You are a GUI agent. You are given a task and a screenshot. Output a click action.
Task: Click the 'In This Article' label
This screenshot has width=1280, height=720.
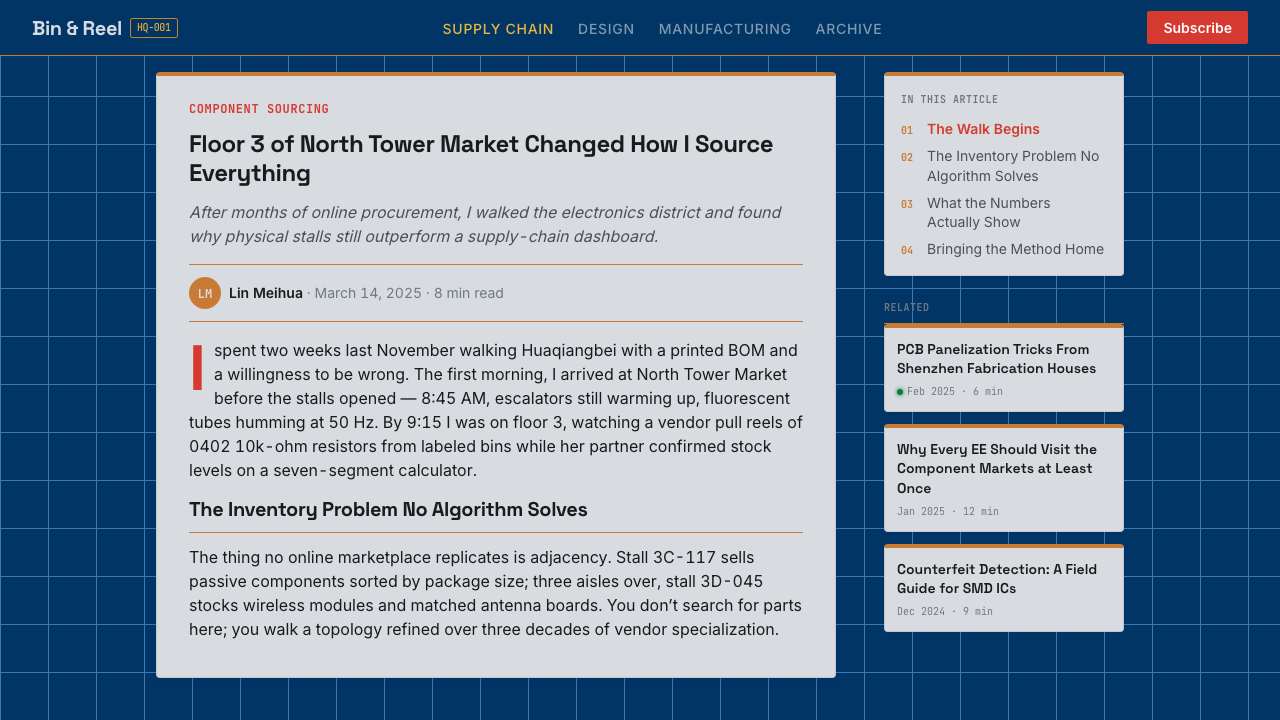[x=950, y=100]
